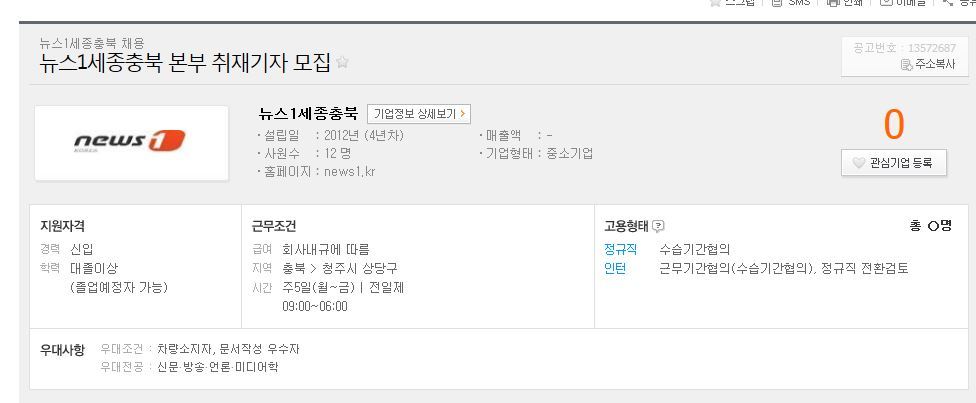Click the favorites count number 0

pyautogui.click(x=893, y=125)
